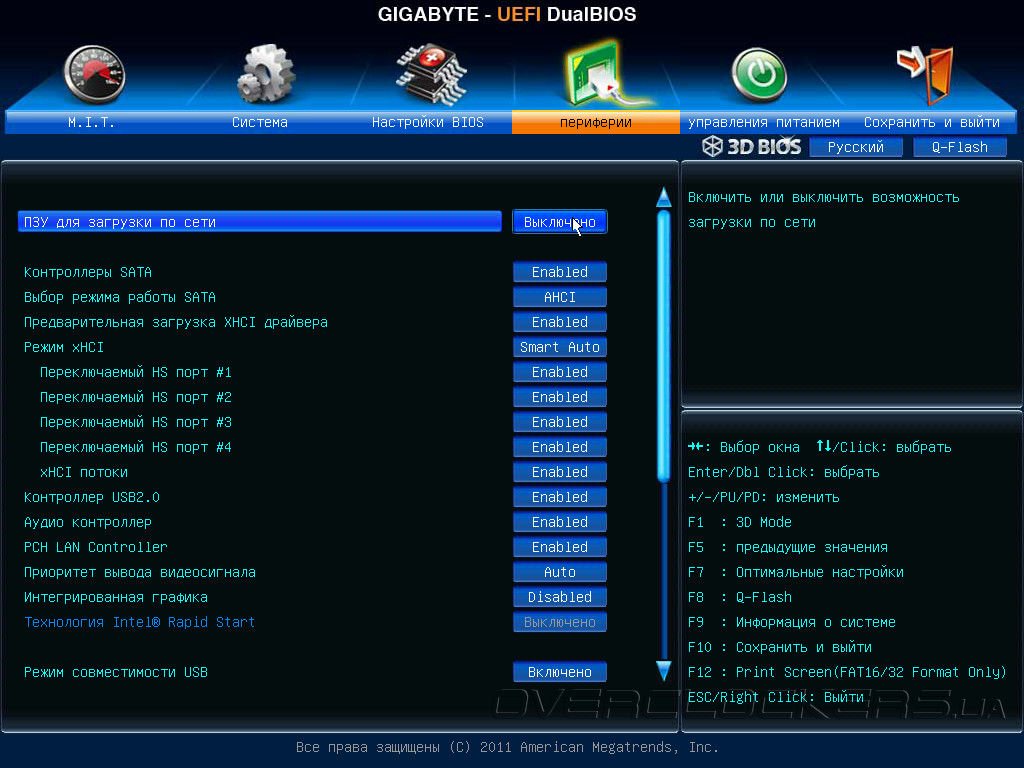
Task: Select xHCI потоки label
Action: [84, 472]
